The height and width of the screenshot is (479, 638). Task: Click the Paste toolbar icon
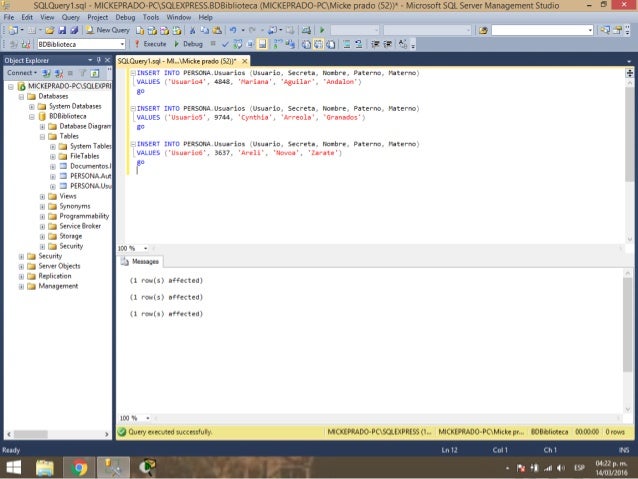[217, 30]
